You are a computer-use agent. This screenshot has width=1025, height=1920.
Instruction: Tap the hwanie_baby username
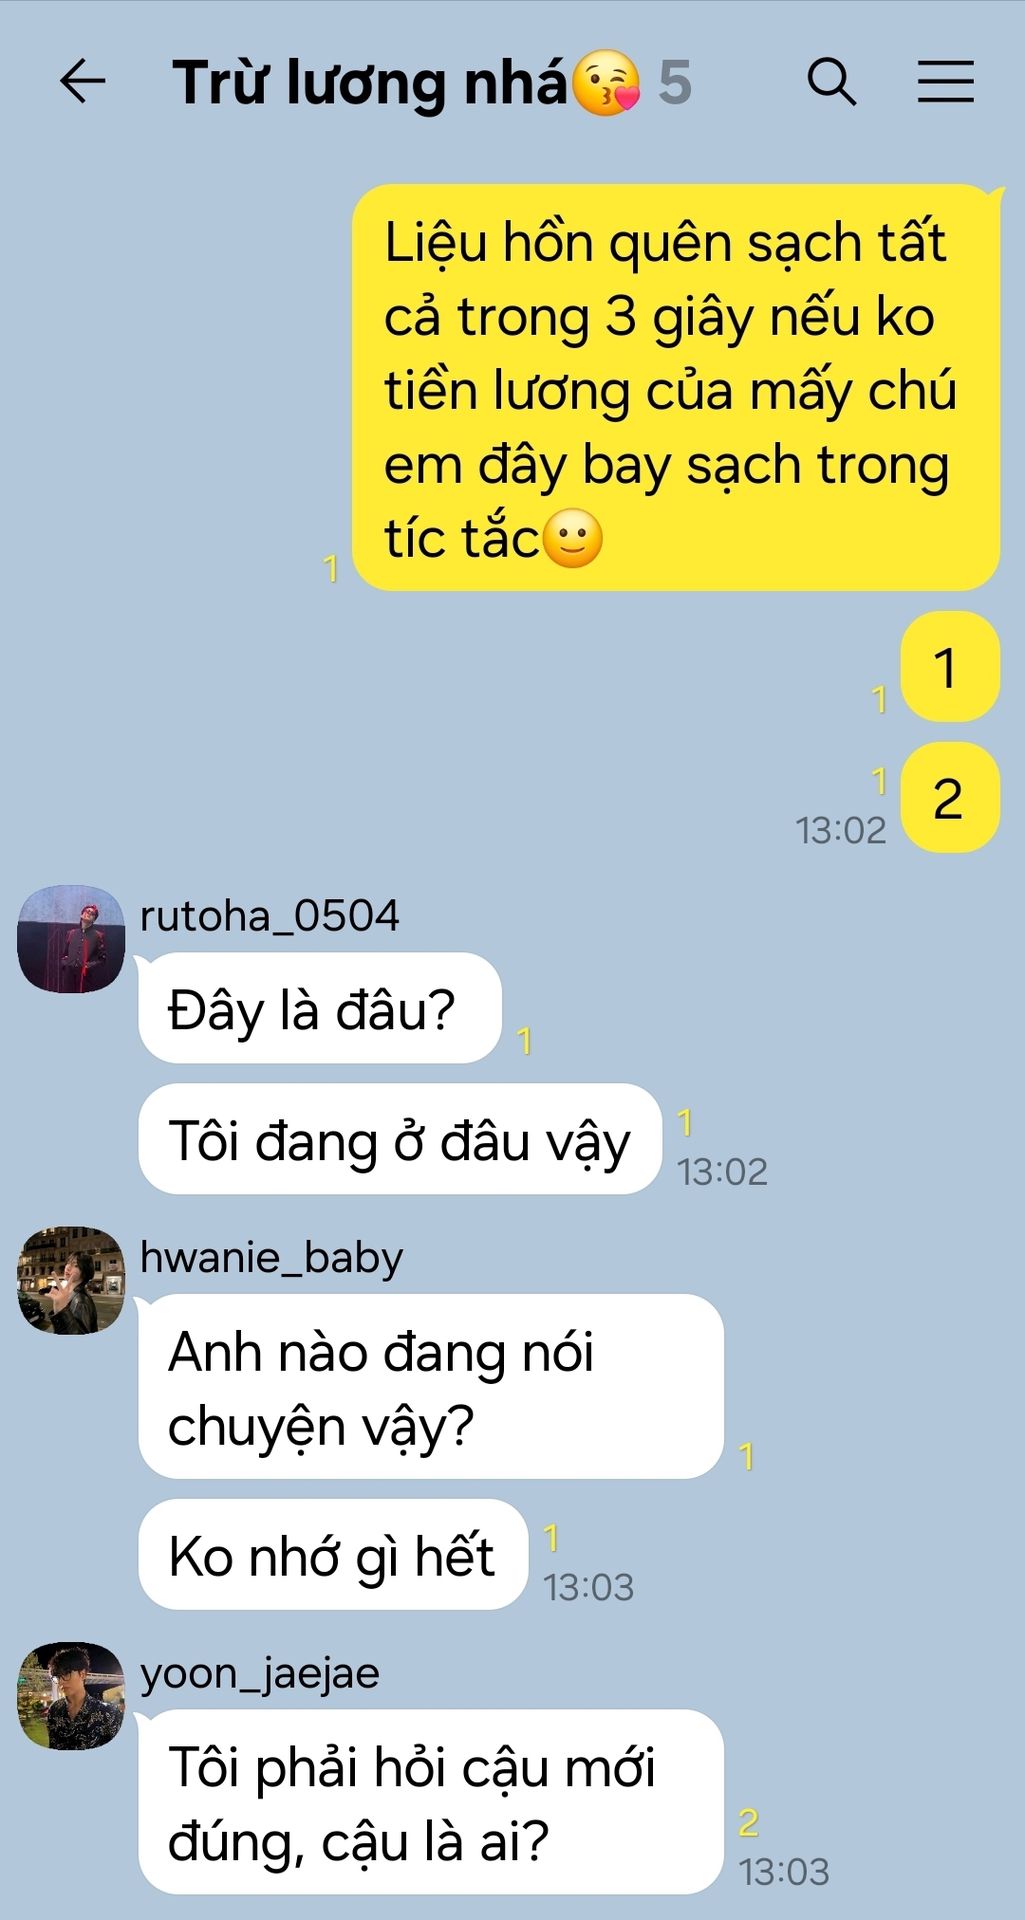pos(271,1258)
